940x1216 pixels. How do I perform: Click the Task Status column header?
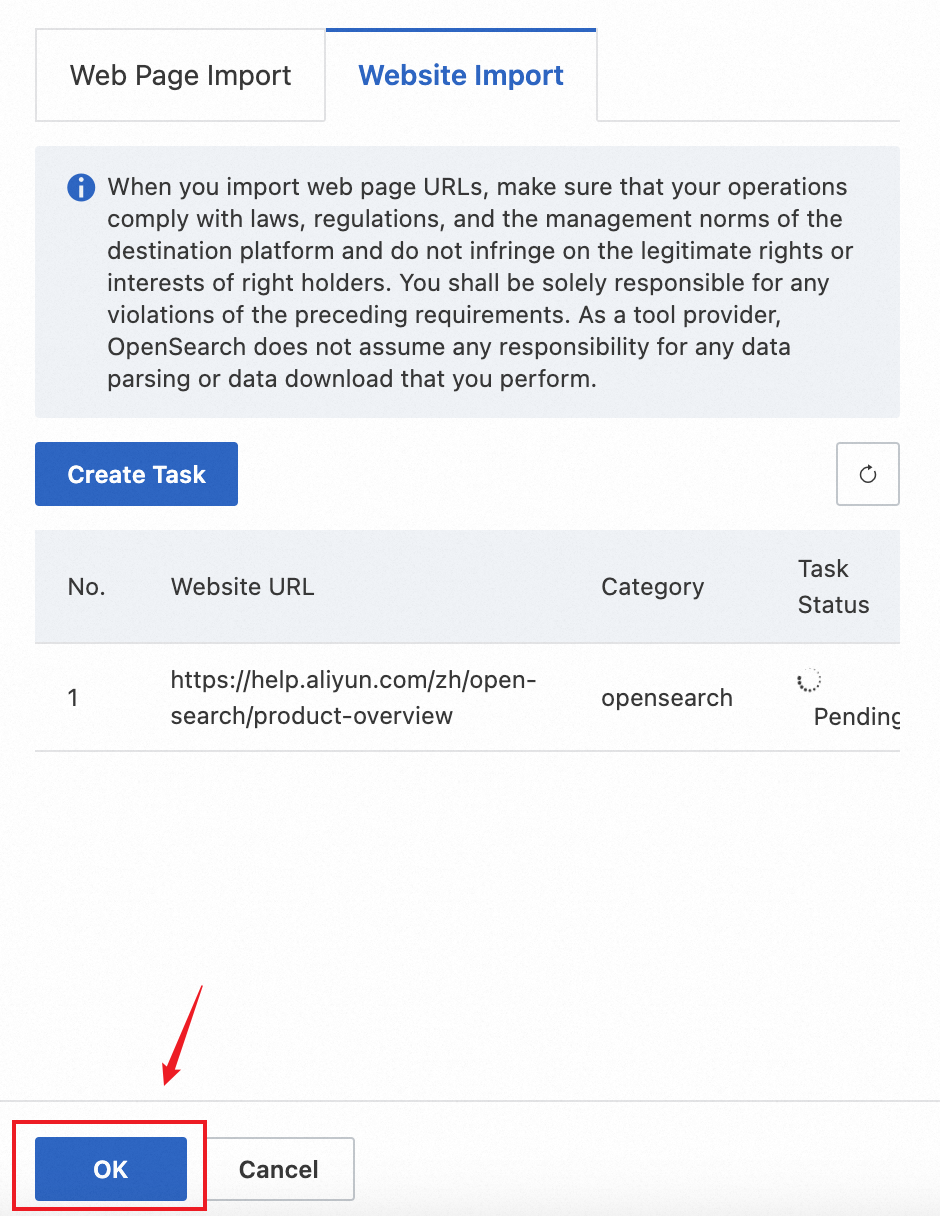pos(833,587)
